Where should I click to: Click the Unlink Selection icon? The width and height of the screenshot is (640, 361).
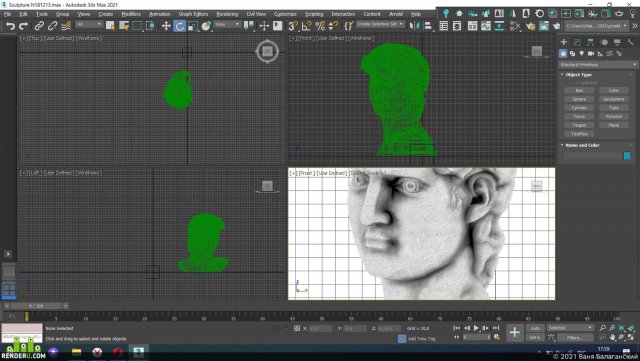point(52,26)
